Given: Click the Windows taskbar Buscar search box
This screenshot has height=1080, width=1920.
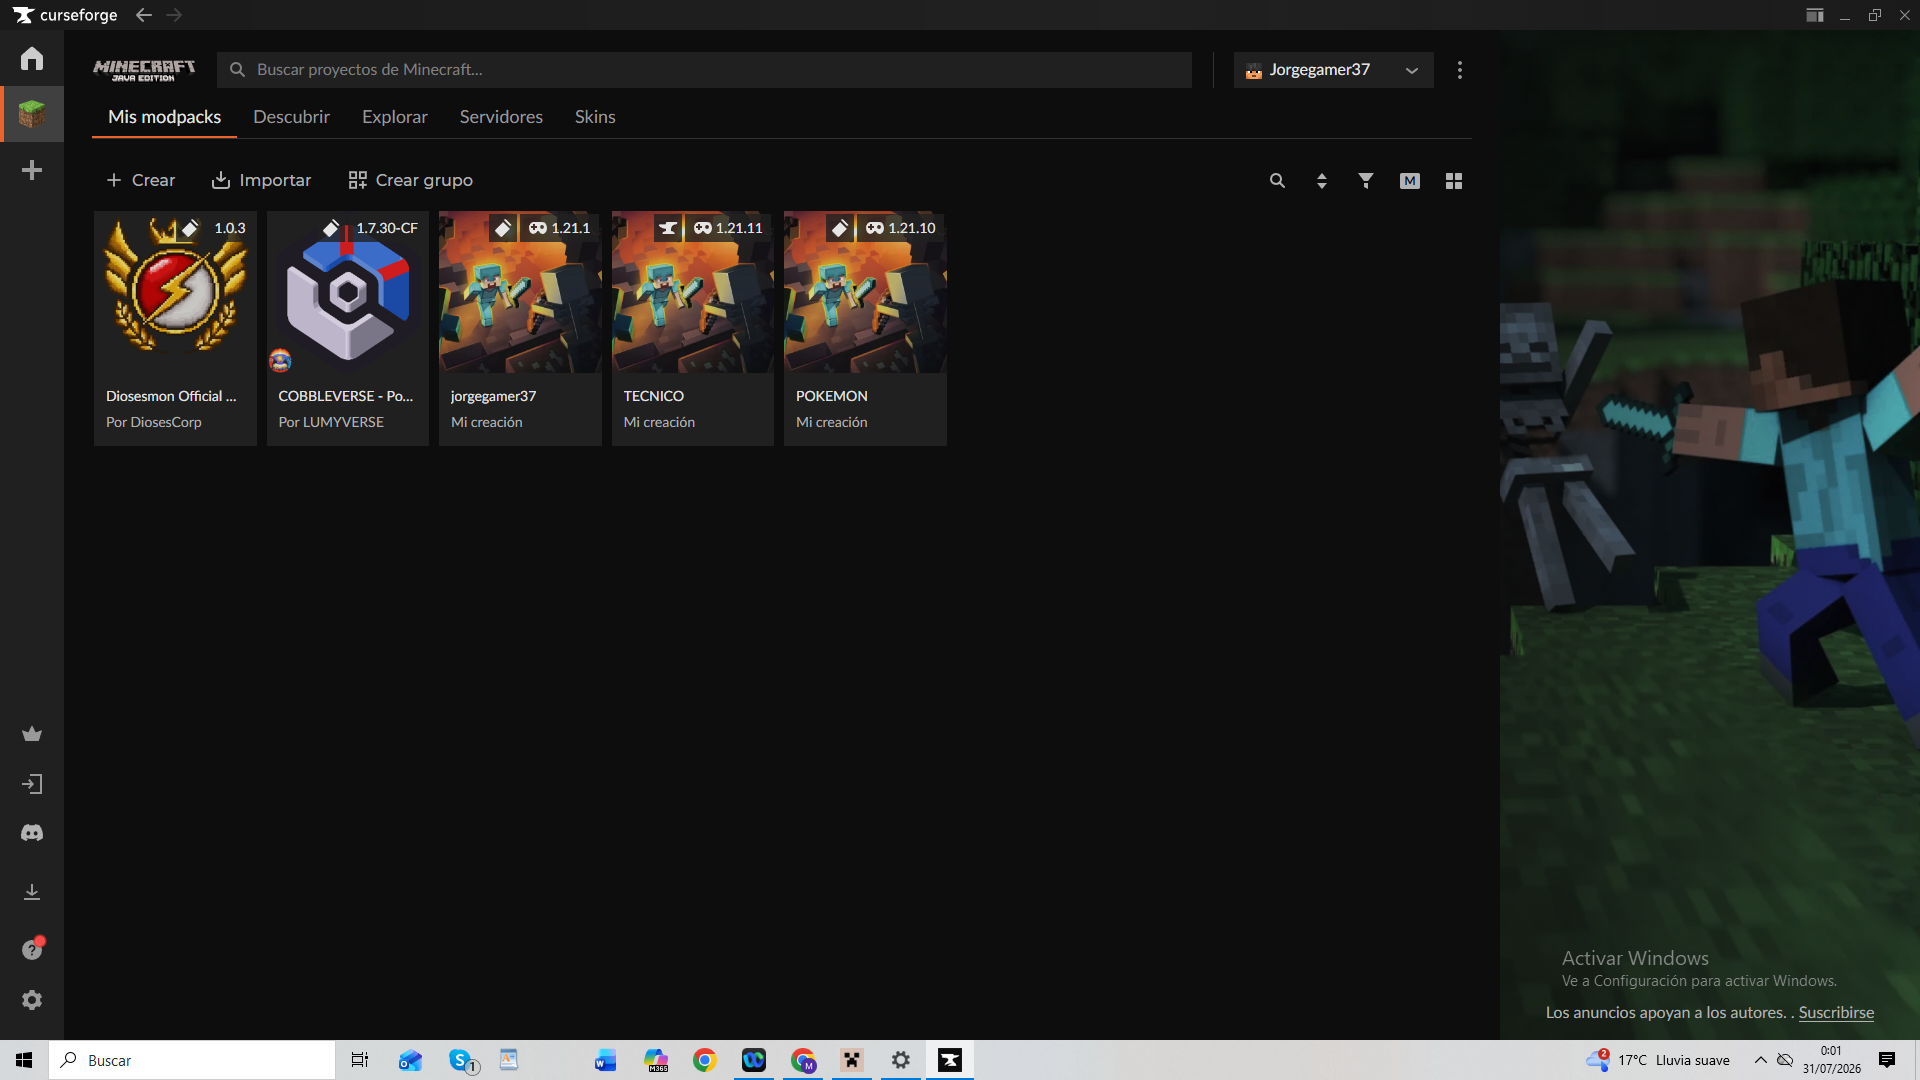Looking at the screenshot, I should click(192, 1060).
